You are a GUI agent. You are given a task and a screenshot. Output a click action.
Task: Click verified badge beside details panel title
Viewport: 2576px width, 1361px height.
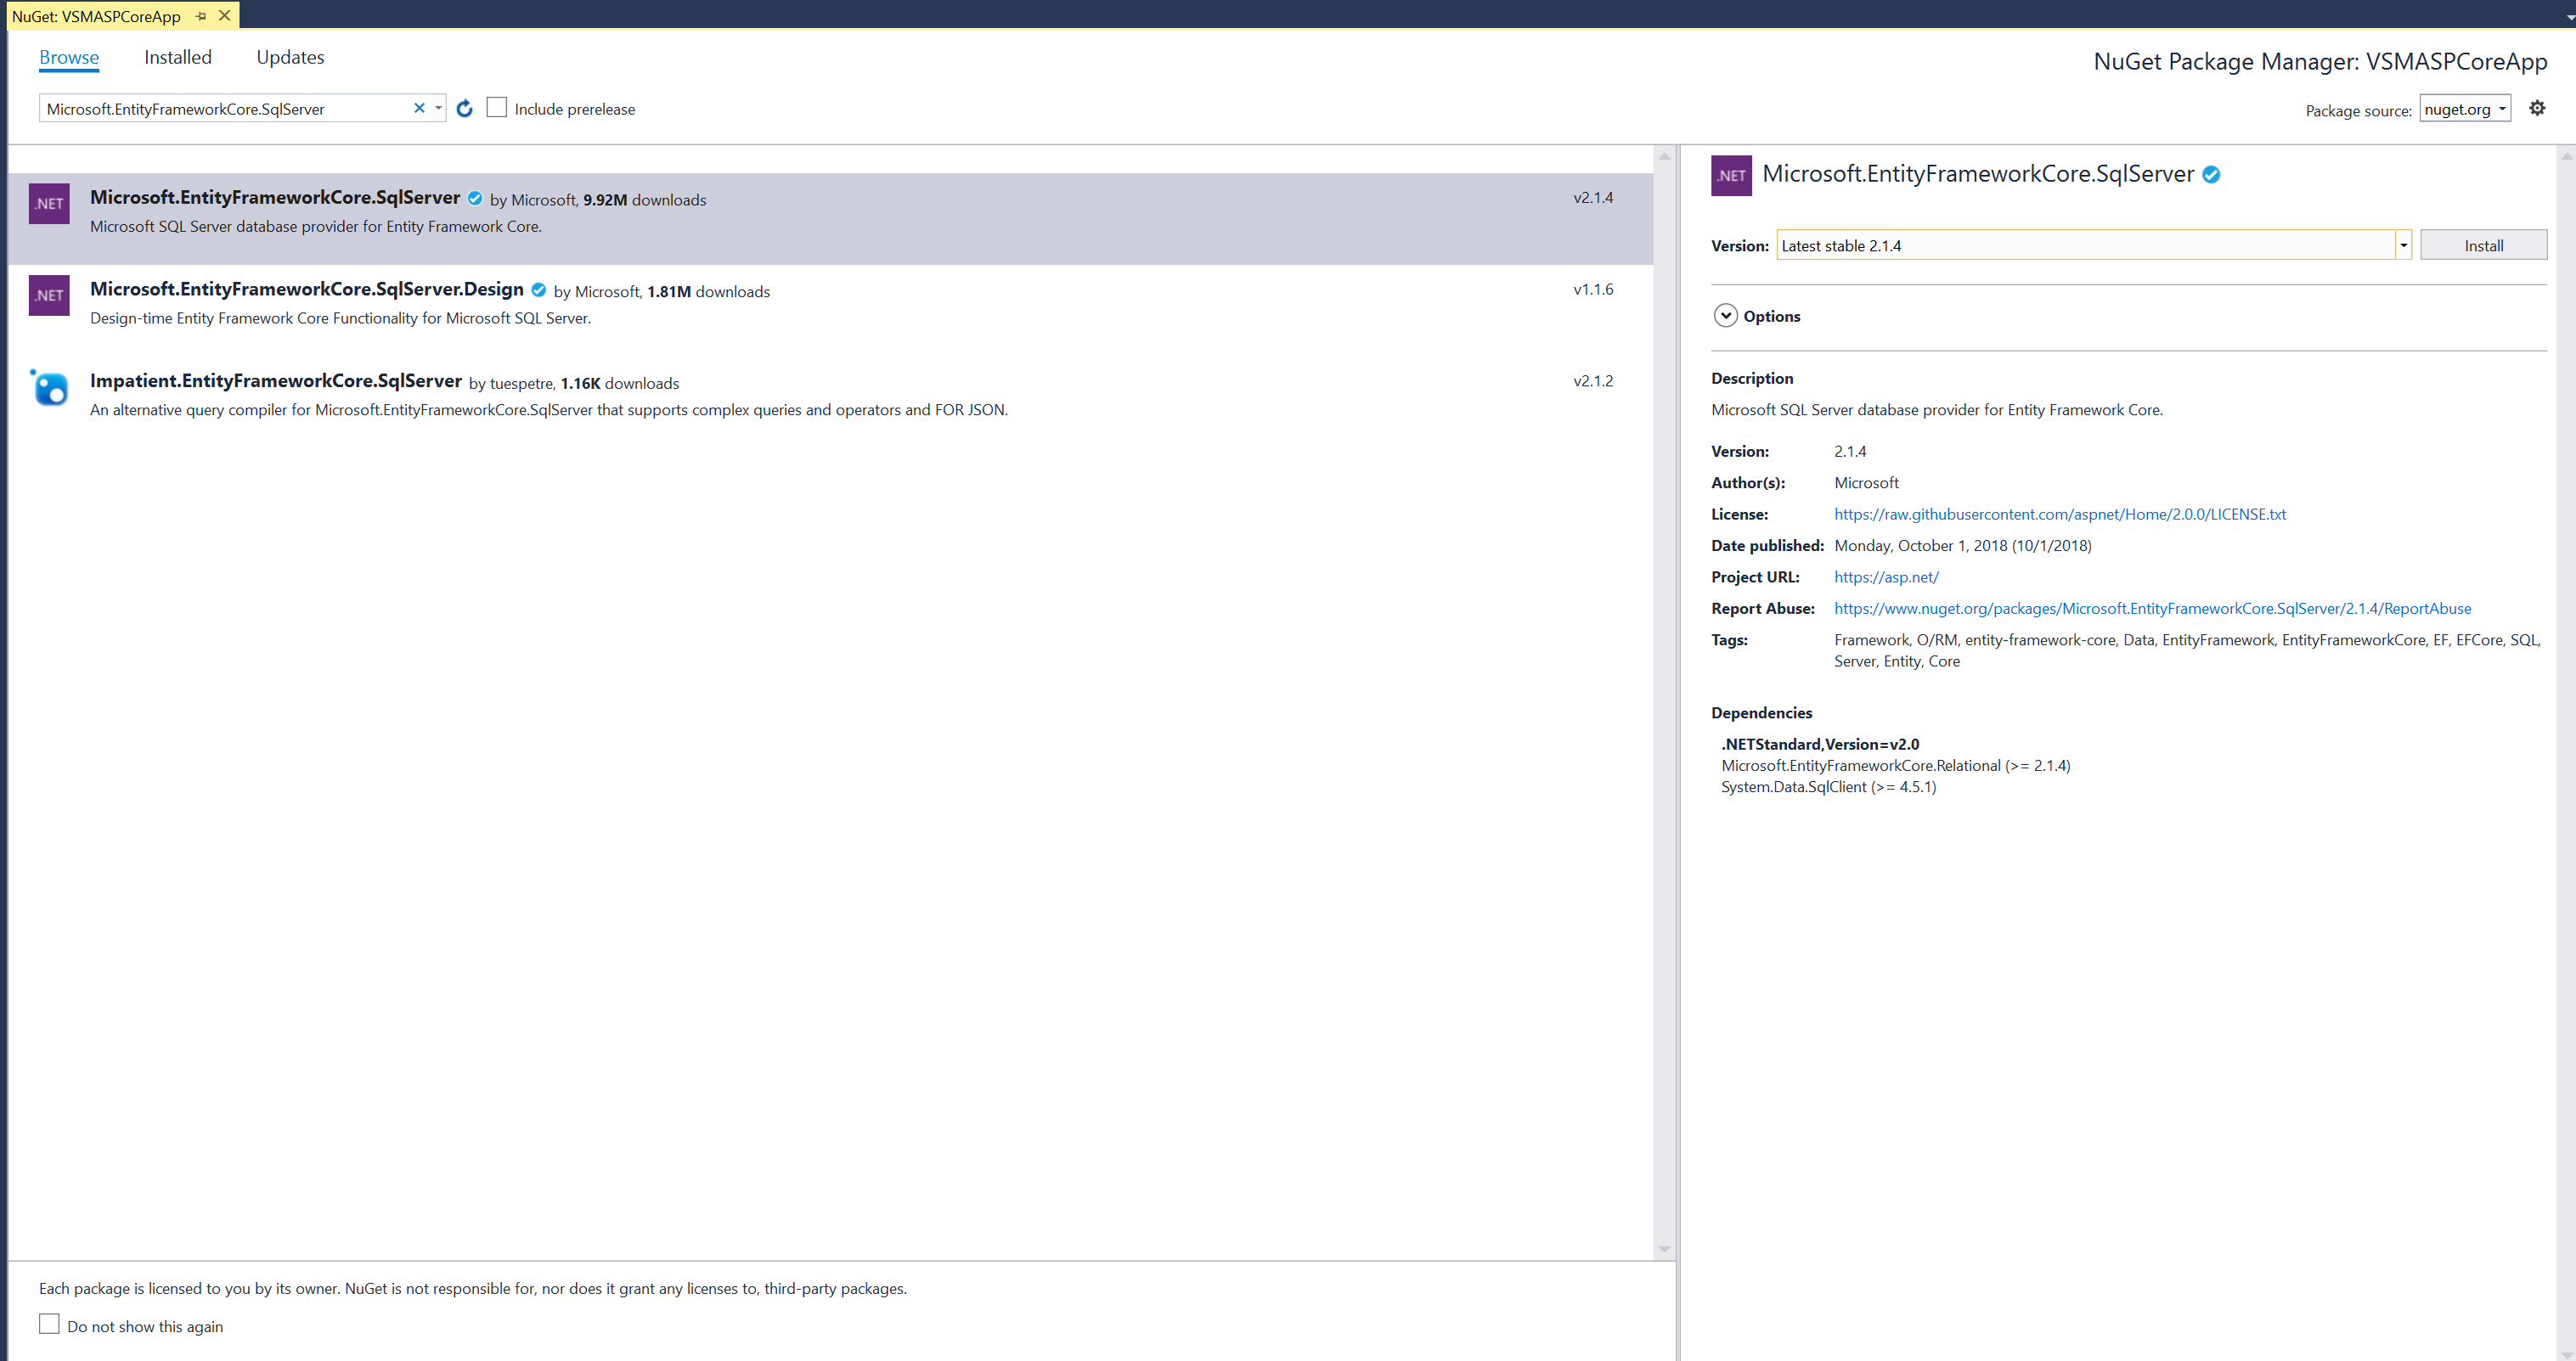tap(2212, 175)
